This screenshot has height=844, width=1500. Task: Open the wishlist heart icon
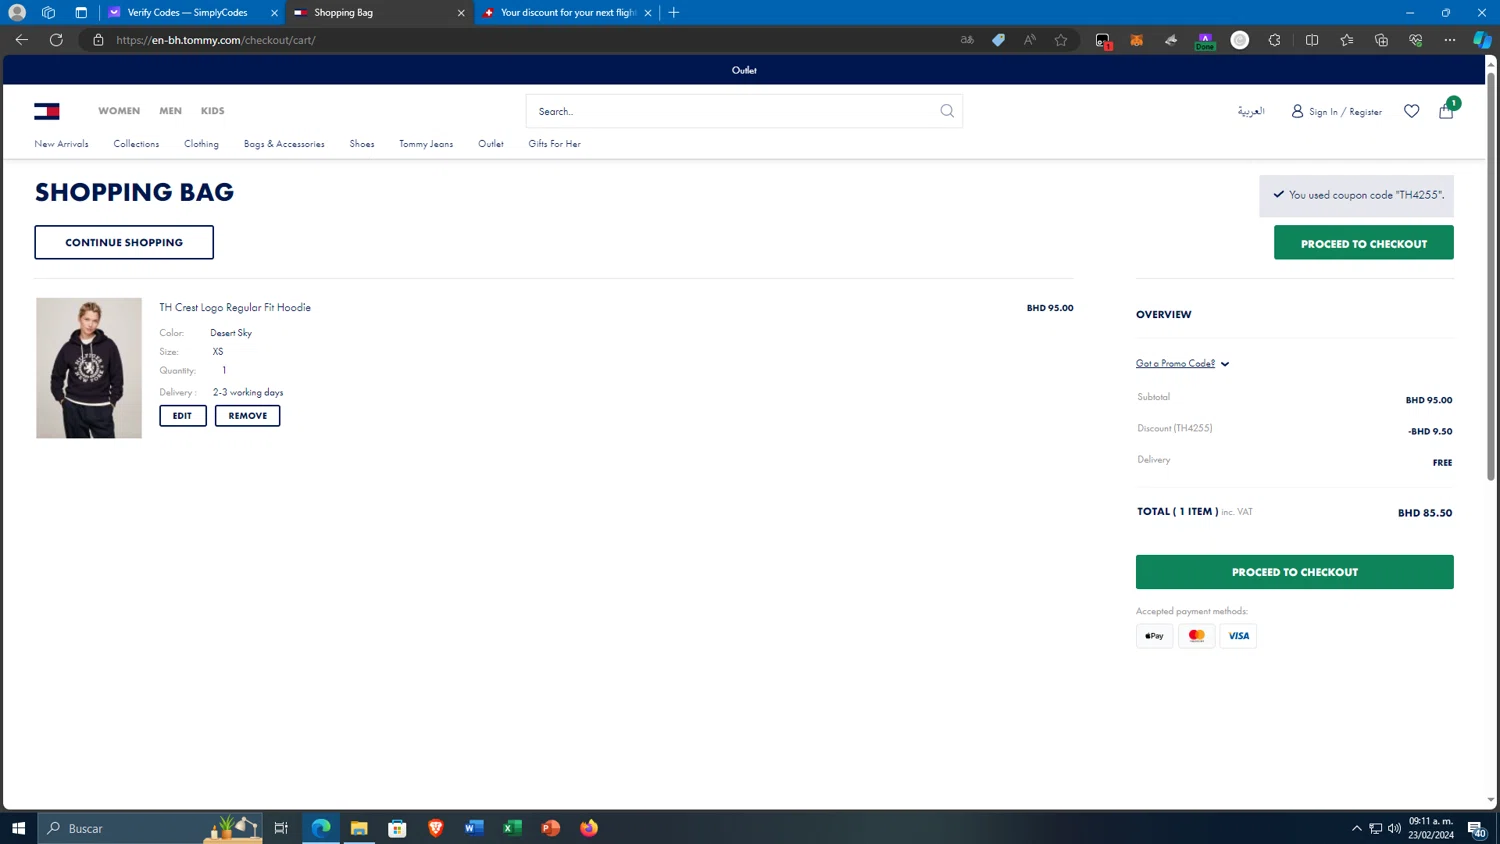1411,111
